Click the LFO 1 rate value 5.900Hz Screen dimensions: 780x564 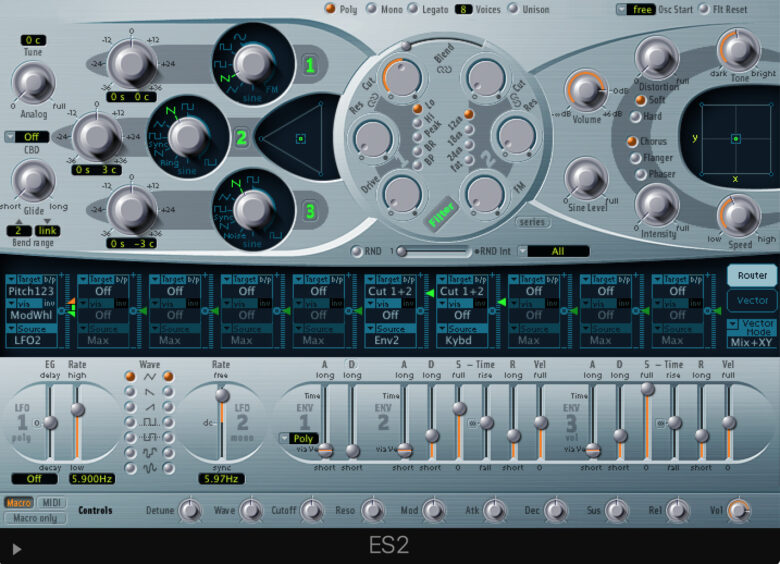(92, 479)
